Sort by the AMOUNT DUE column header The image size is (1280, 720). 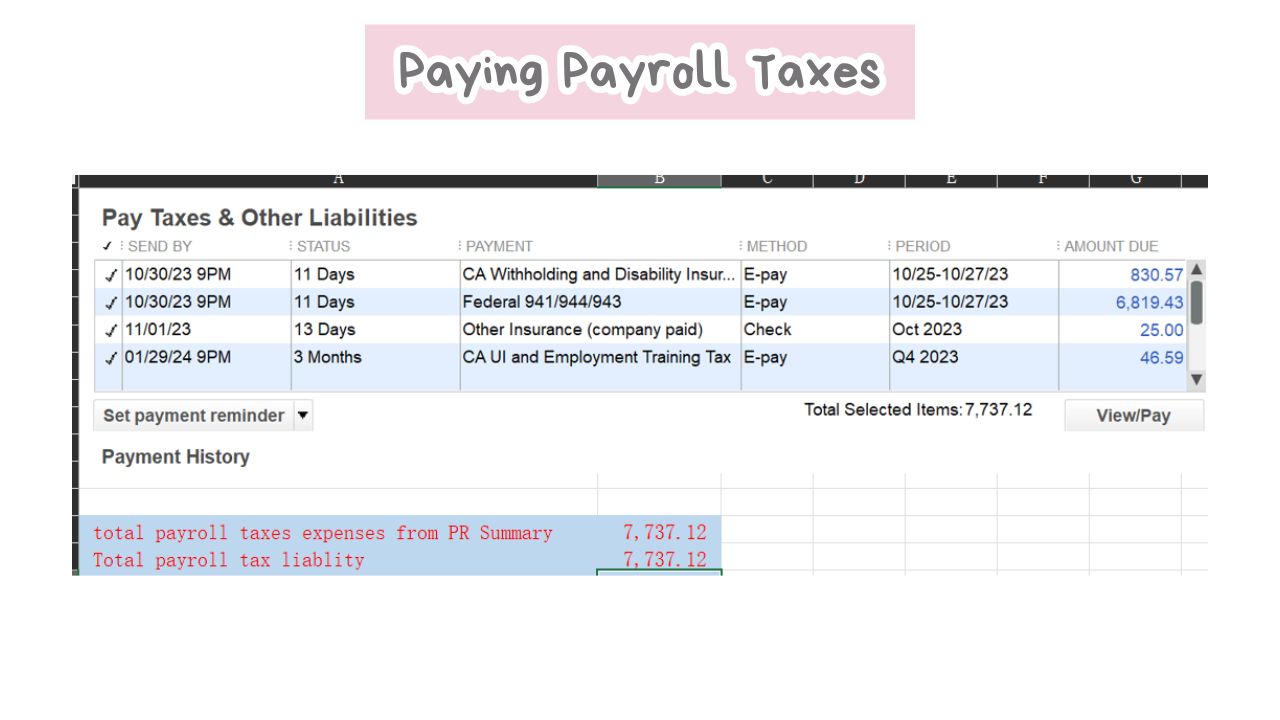tap(1111, 246)
